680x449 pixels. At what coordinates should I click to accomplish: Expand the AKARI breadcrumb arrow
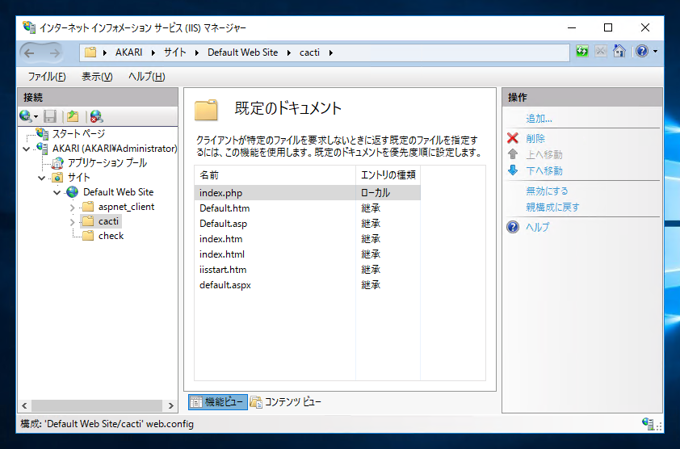pyautogui.click(x=153, y=53)
